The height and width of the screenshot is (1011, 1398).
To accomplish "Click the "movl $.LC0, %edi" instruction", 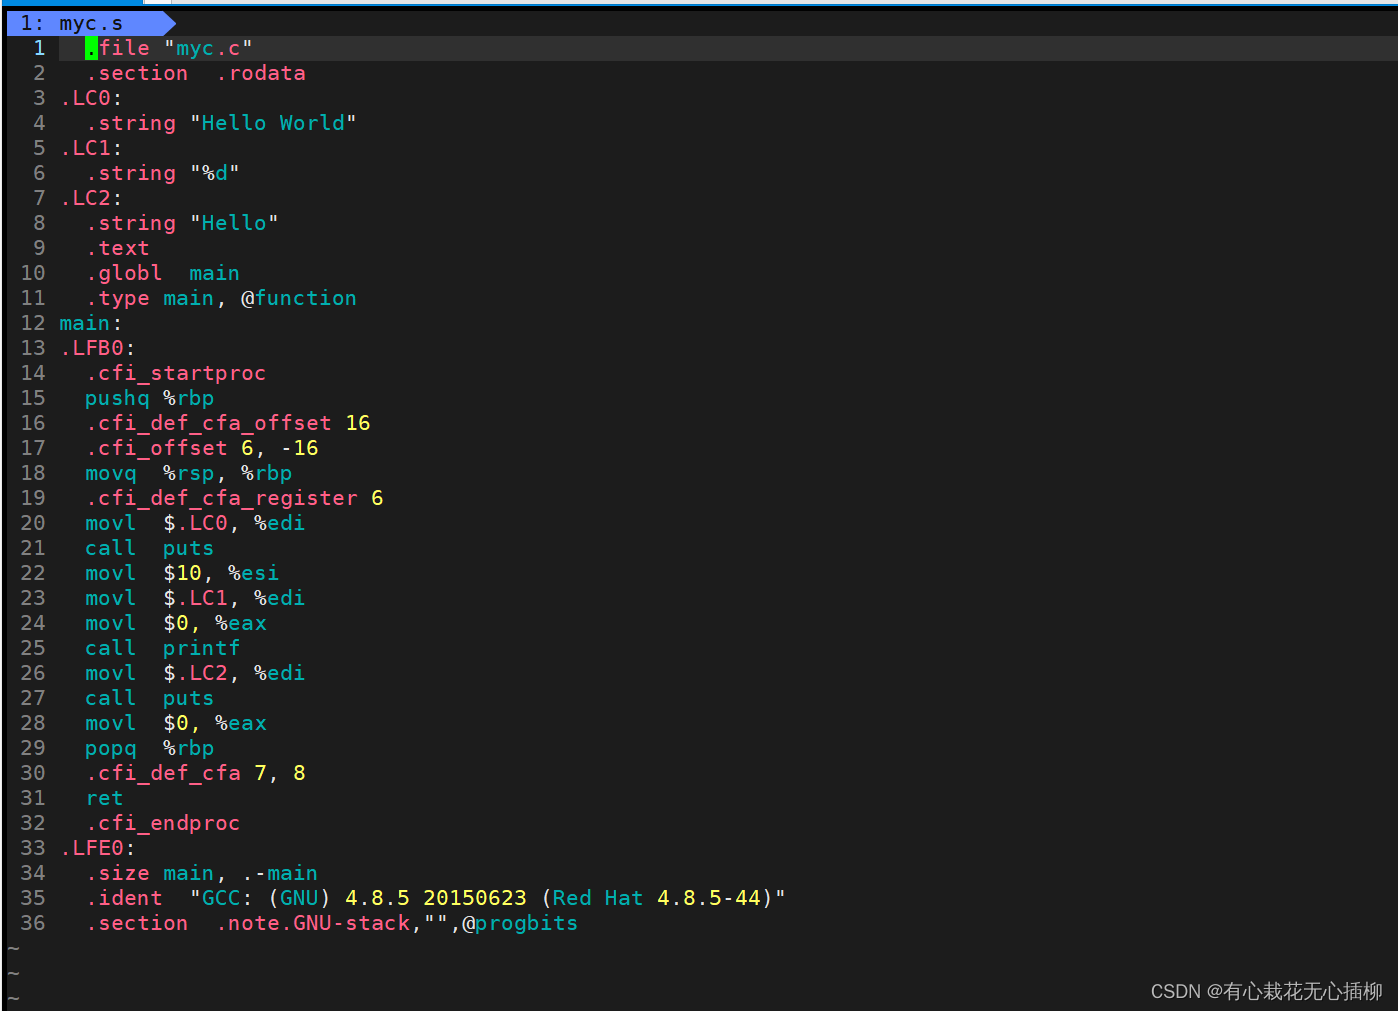I will [195, 523].
